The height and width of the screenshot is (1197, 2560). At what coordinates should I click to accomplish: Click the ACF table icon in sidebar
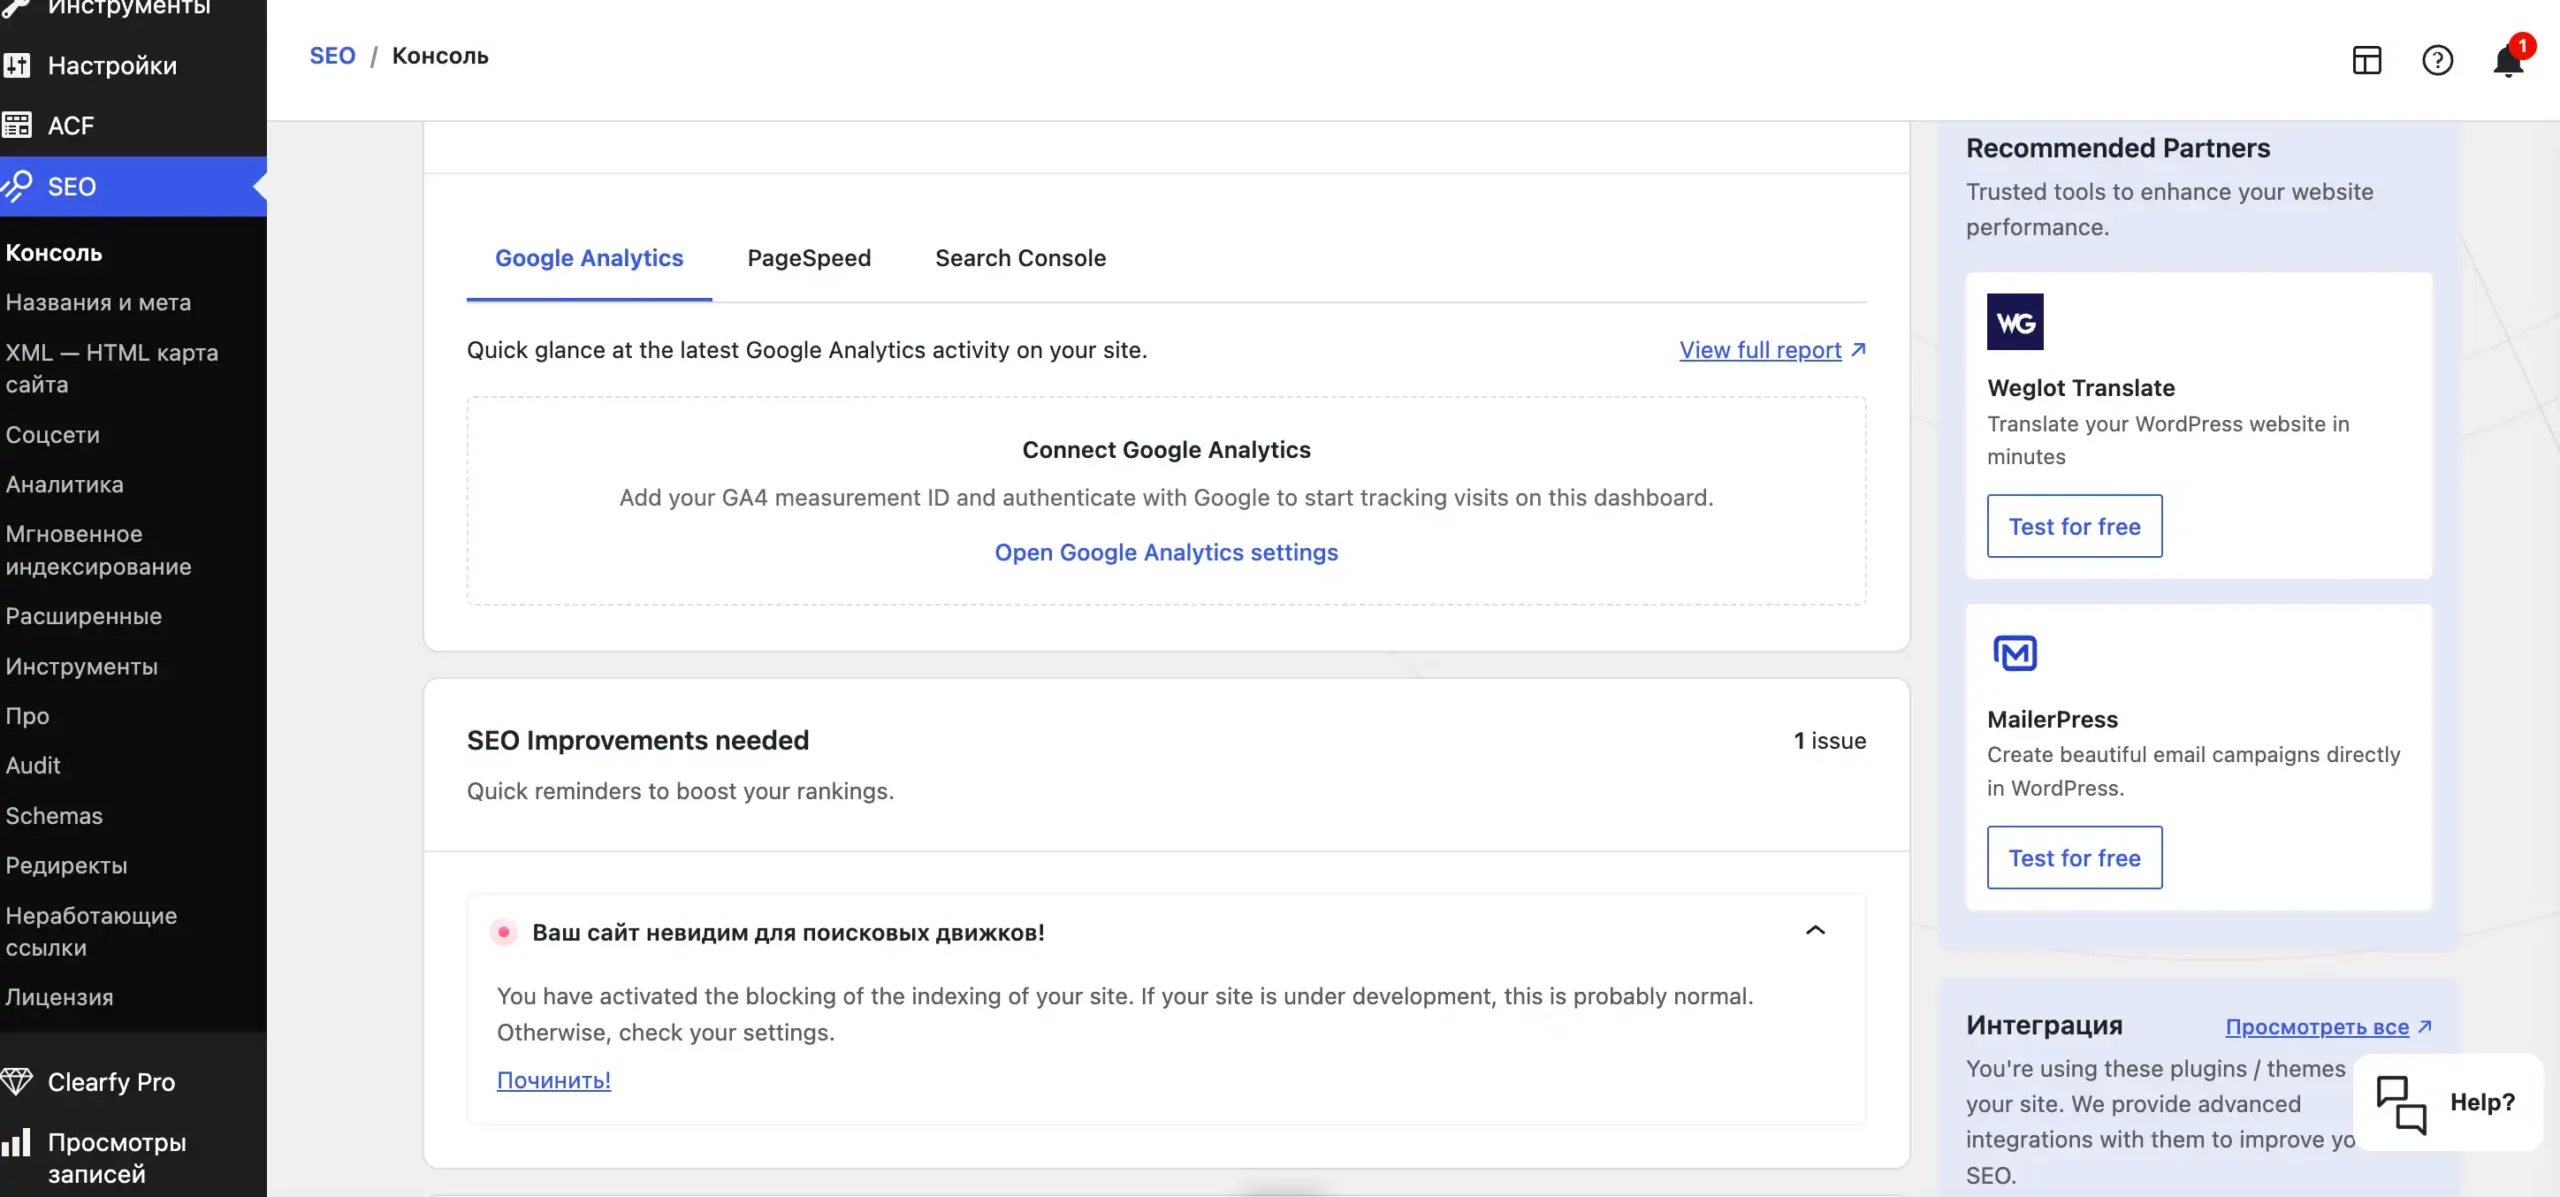[17, 125]
